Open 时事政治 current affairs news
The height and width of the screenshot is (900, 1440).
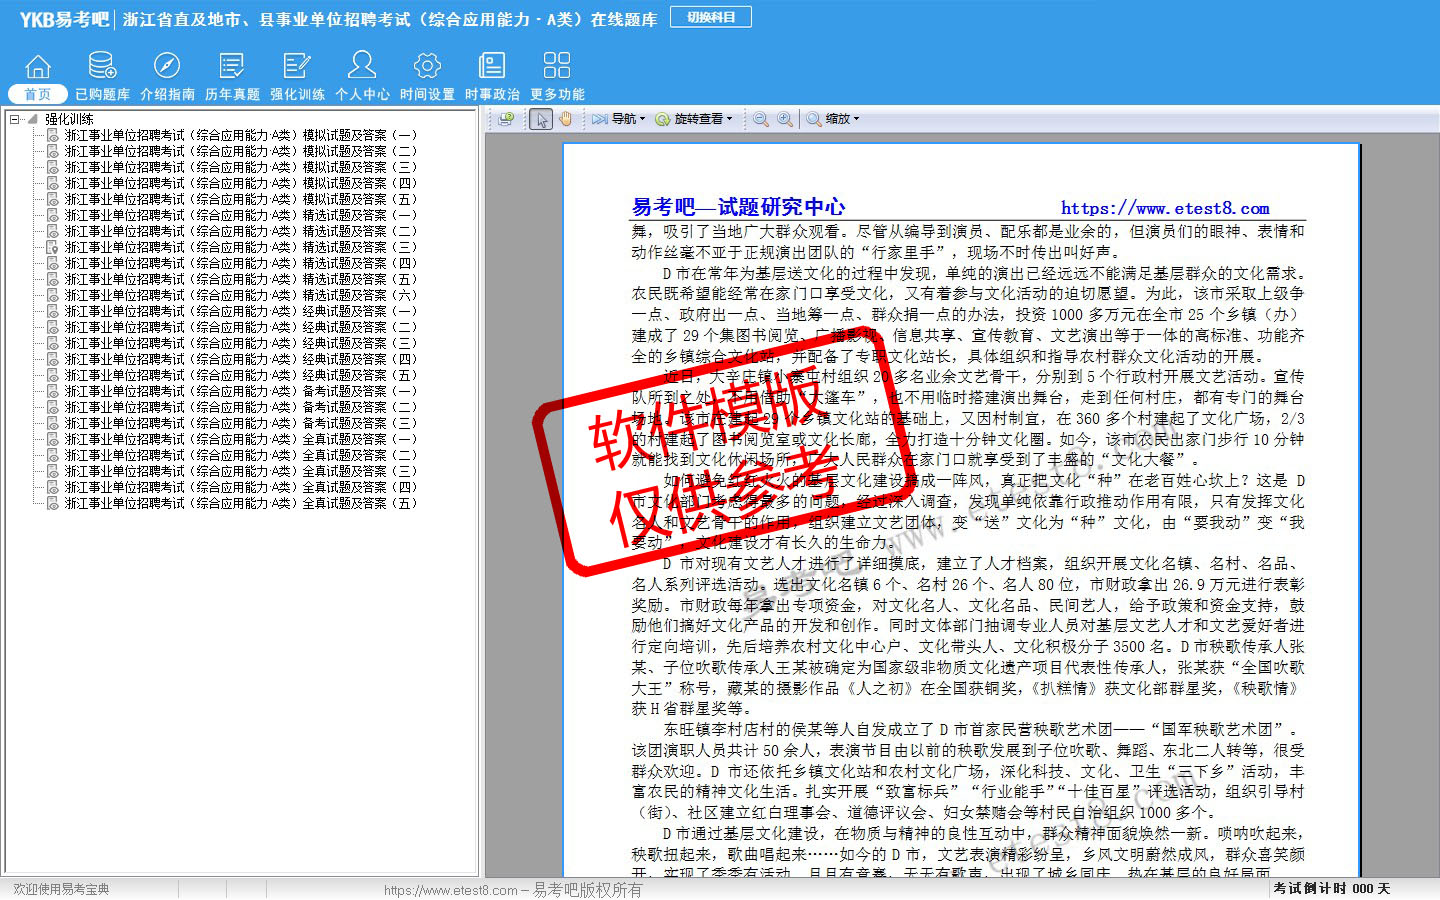click(x=492, y=76)
